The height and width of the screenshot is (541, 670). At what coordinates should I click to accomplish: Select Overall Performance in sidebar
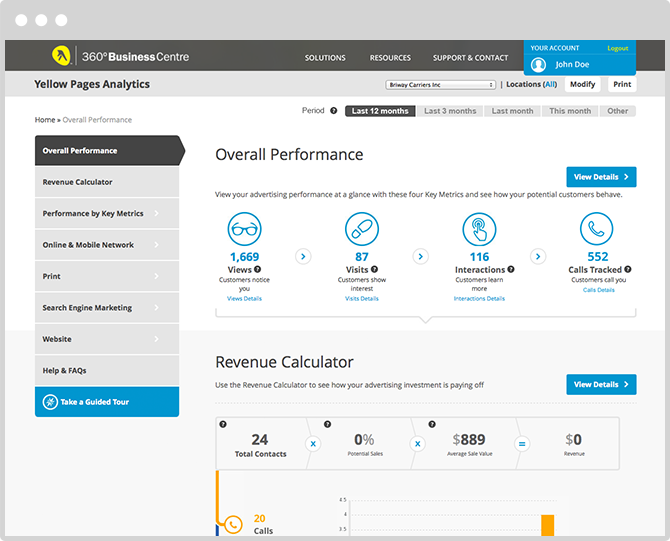[x=109, y=150]
